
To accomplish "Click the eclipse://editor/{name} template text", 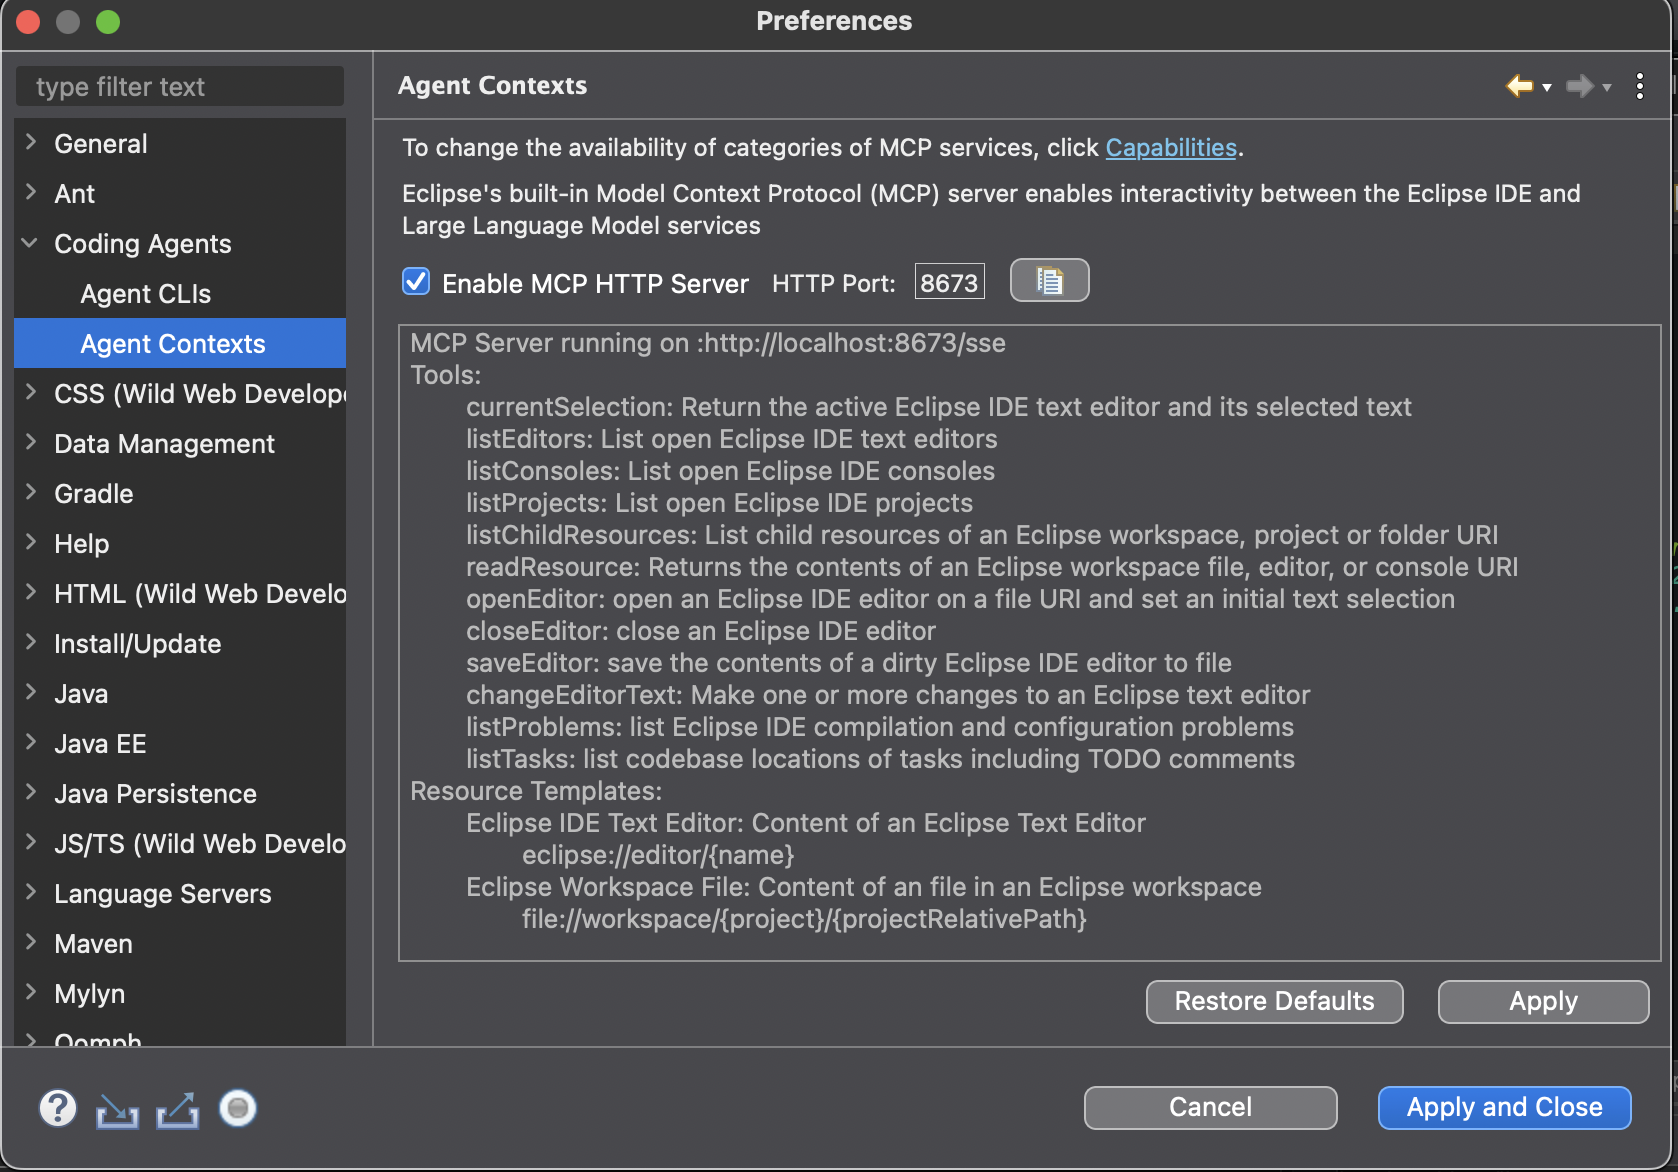I will (x=658, y=855).
